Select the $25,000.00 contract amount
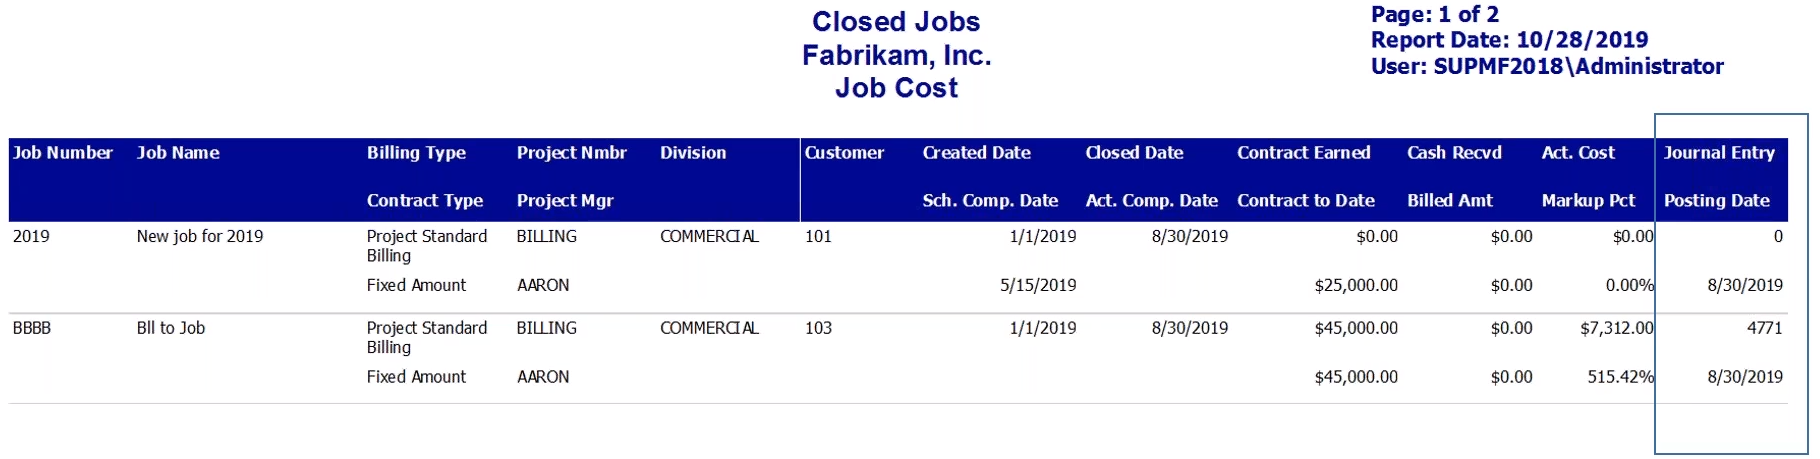Screen dimensions: 1820x459 pos(1356,286)
